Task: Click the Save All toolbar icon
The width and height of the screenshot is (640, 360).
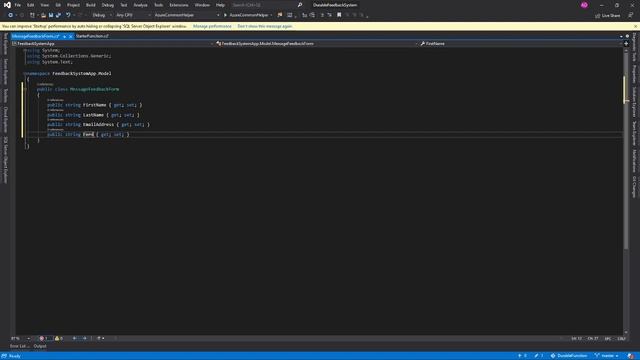Action: click(58, 15)
